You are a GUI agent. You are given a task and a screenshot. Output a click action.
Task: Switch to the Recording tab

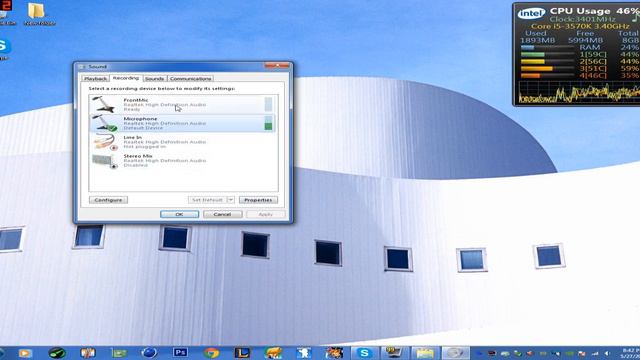point(126,78)
